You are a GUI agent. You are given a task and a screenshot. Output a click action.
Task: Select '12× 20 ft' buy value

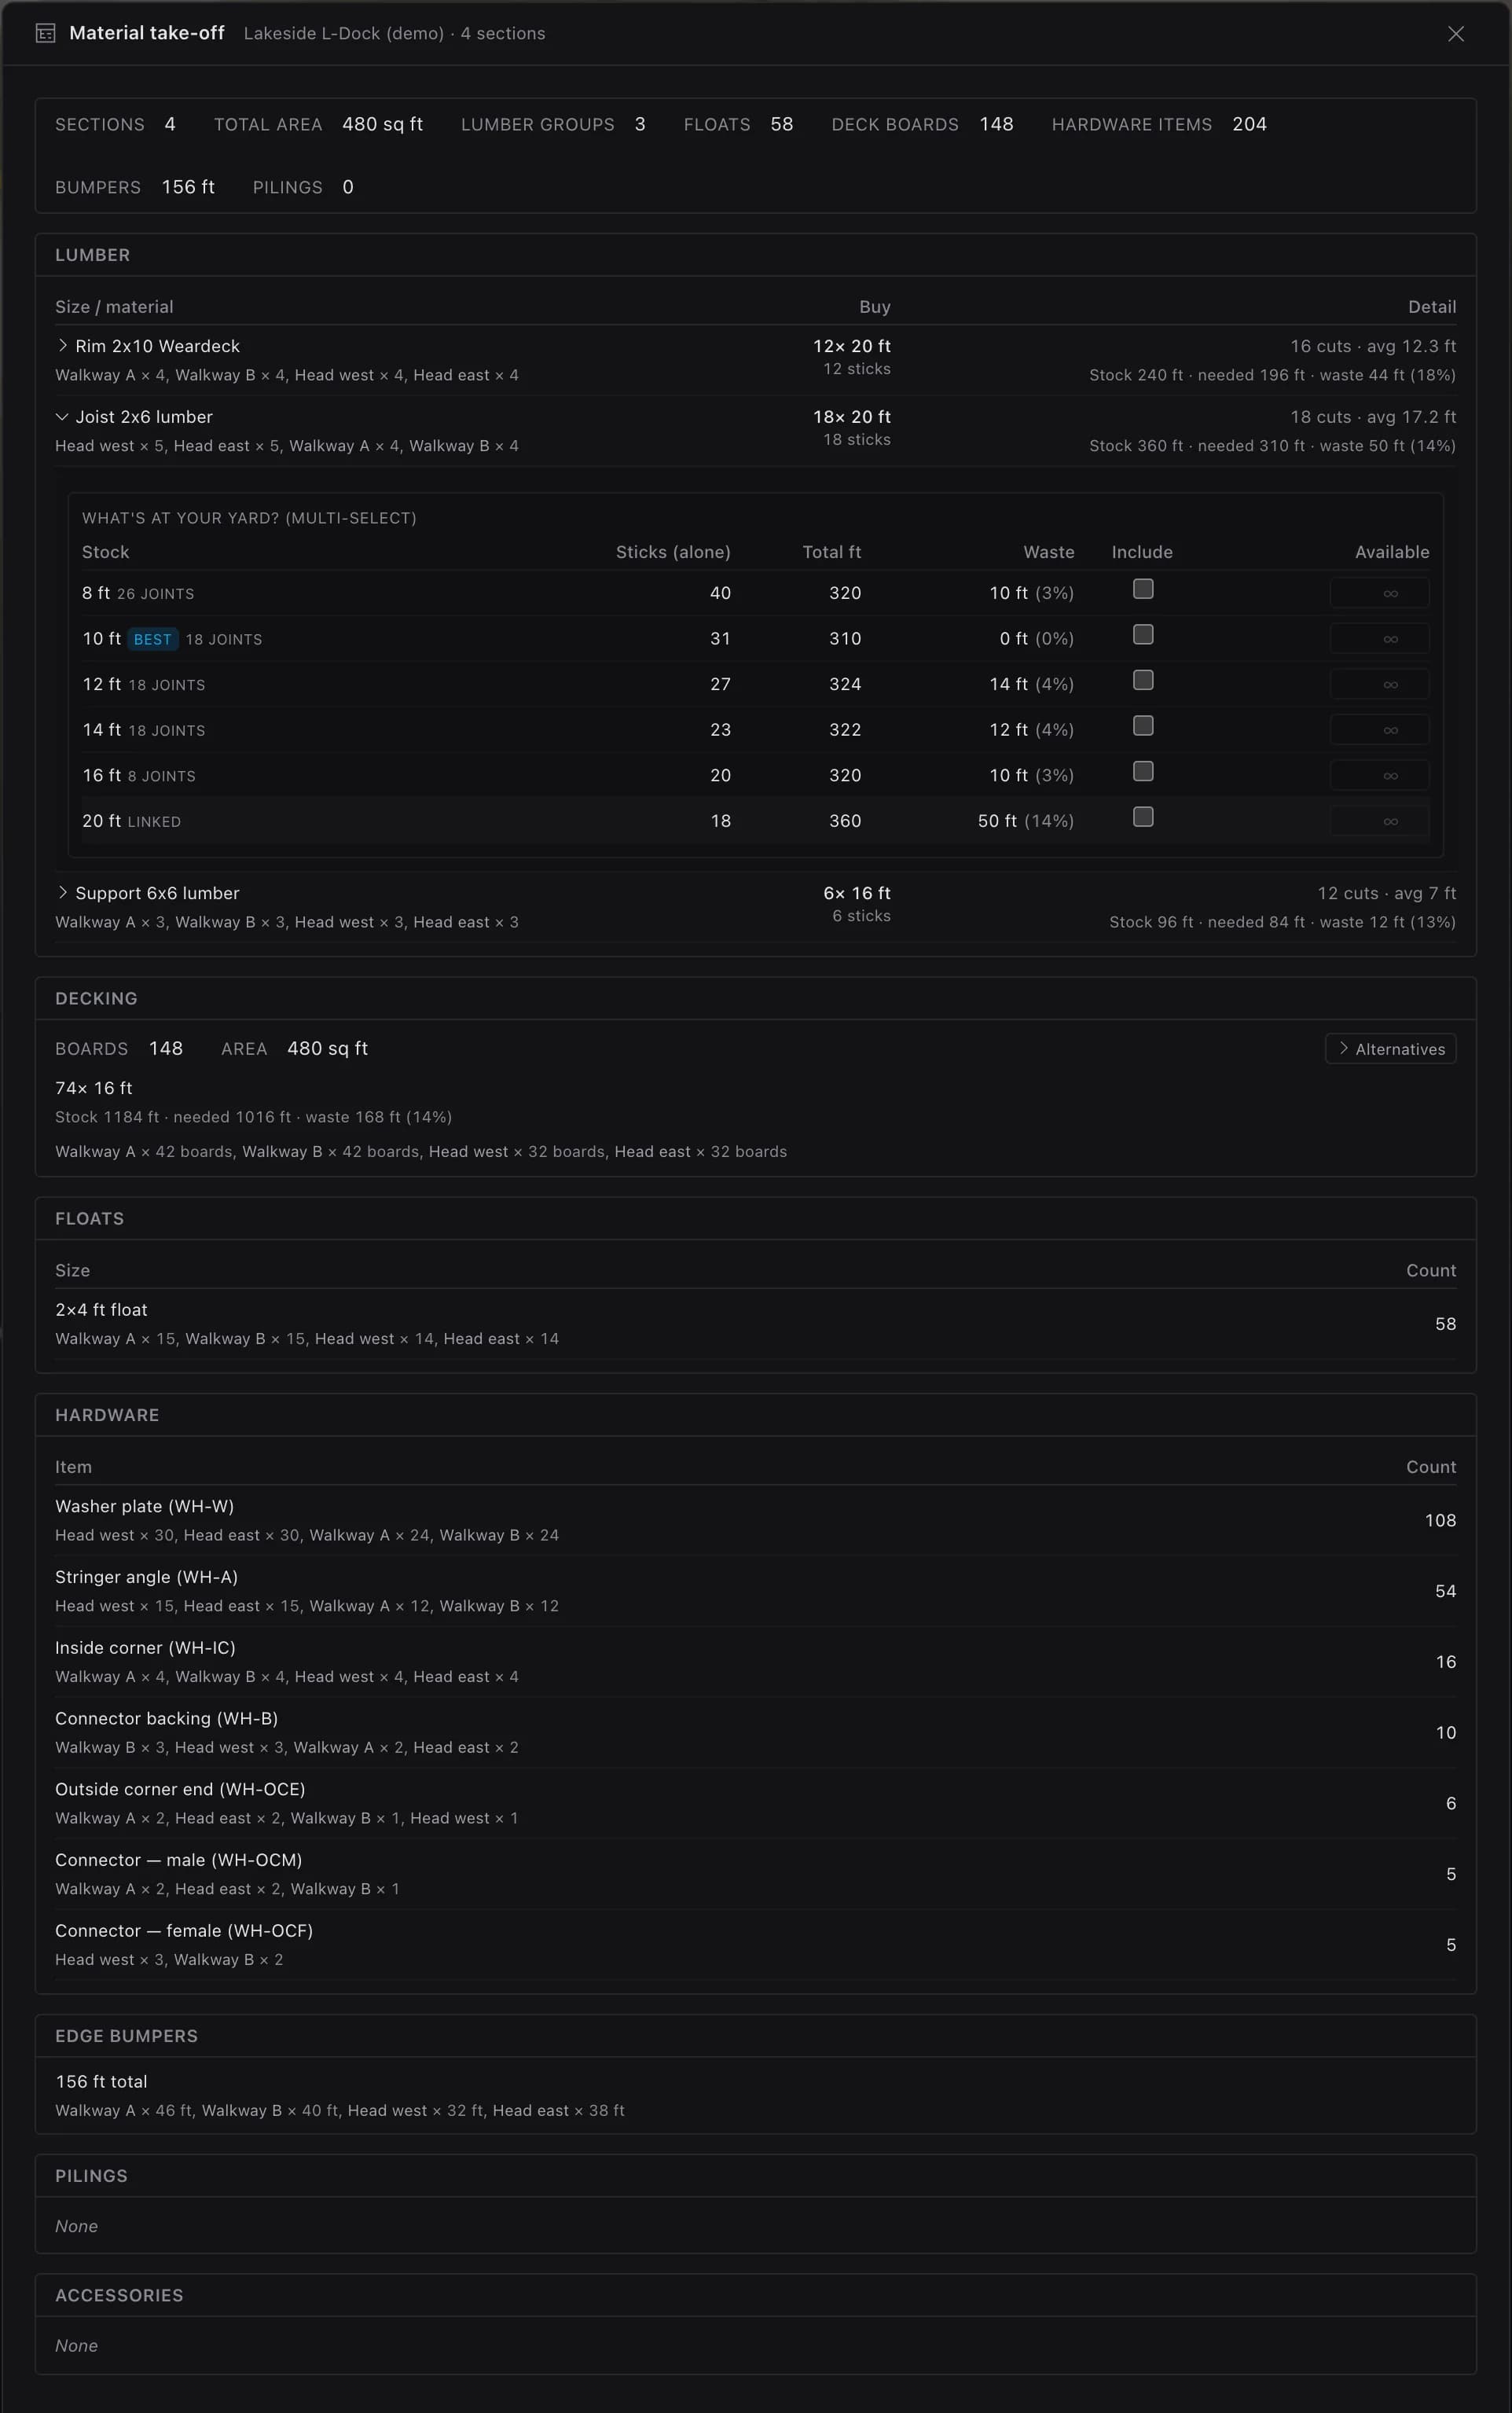pyautogui.click(x=851, y=346)
